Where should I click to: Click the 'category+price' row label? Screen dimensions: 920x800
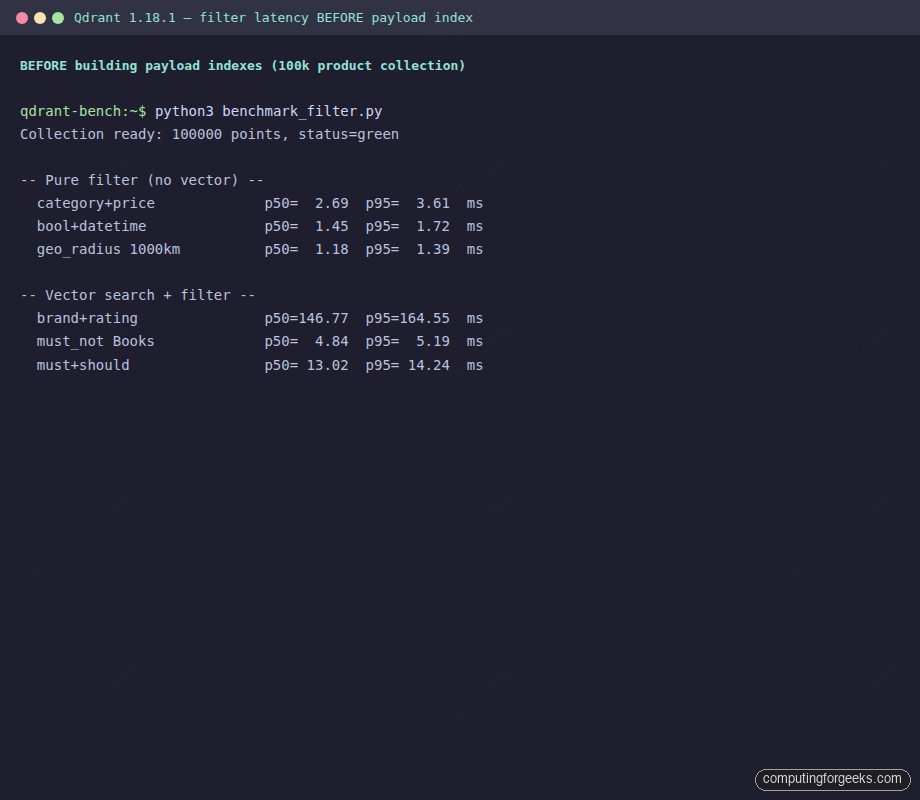pyautogui.click(x=96, y=203)
